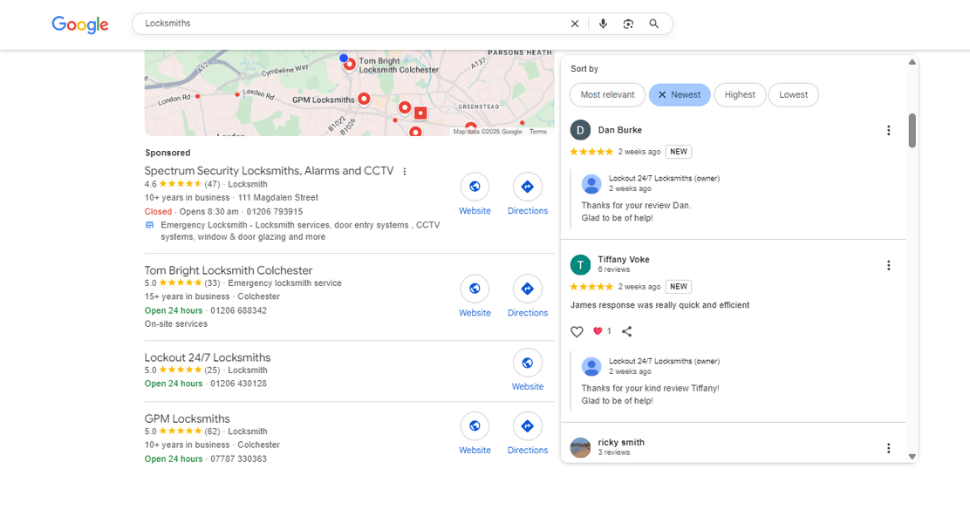Click the reviews panel scrollbar thumb
This screenshot has width=970, height=517.
pyautogui.click(x=912, y=130)
